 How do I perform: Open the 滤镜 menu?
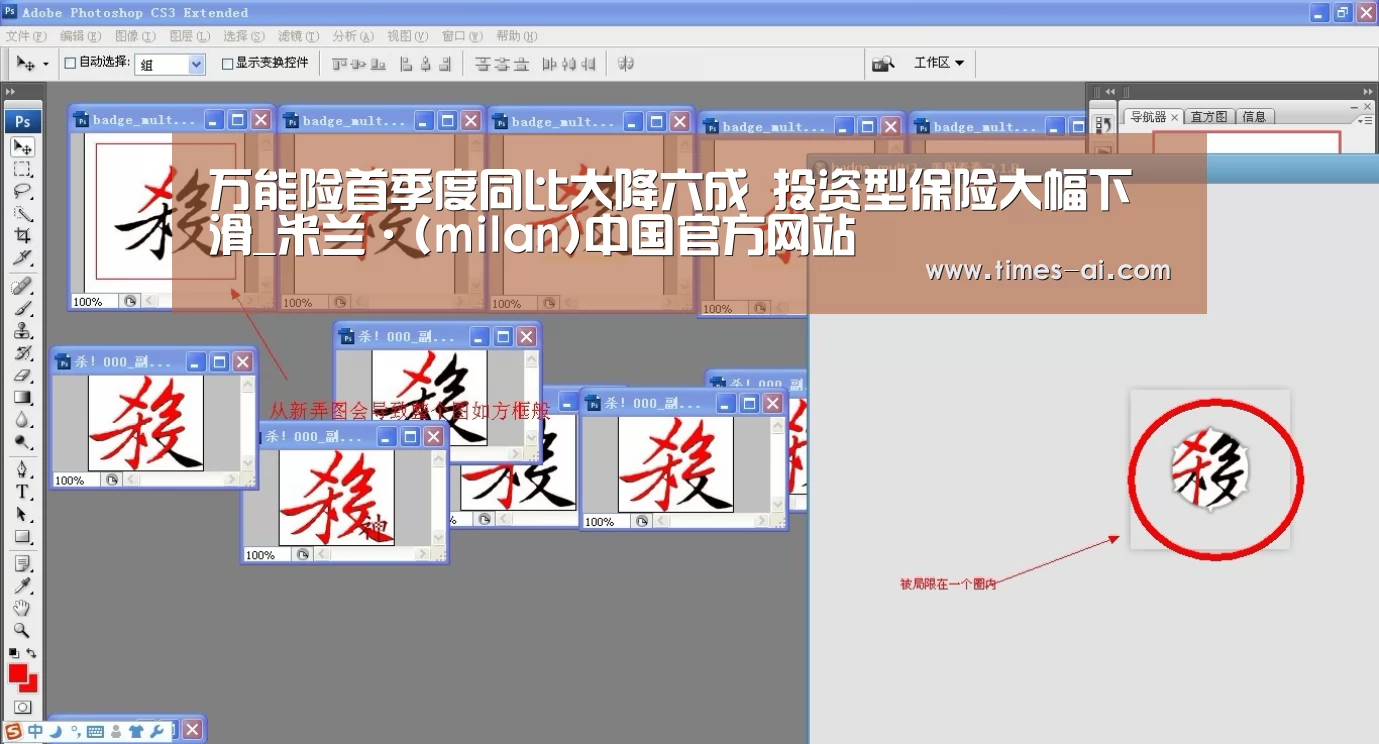298,36
